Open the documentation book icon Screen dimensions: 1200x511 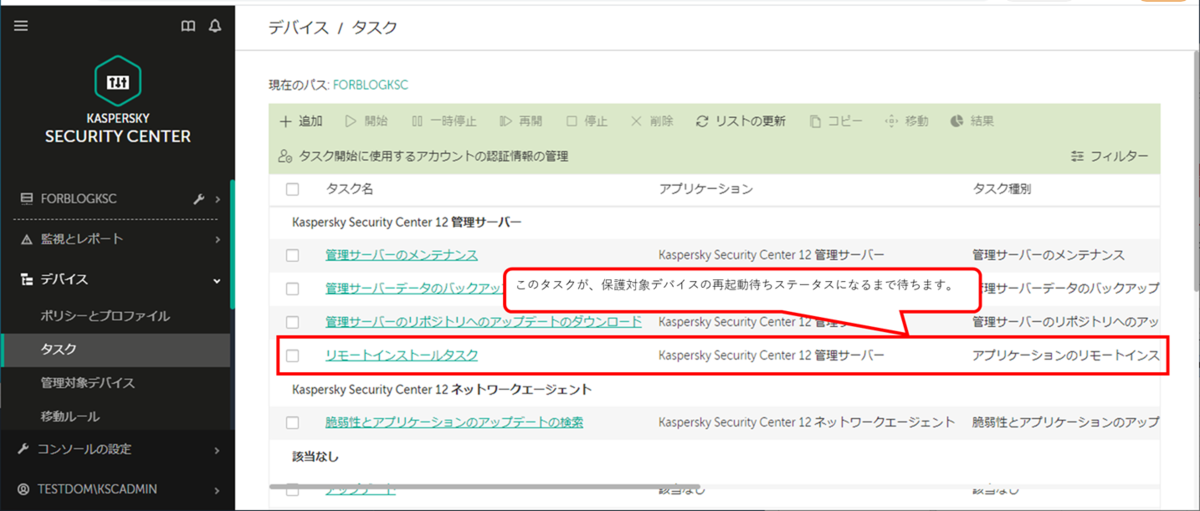(x=188, y=27)
